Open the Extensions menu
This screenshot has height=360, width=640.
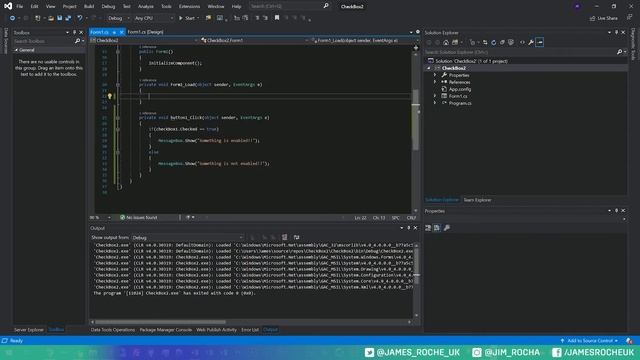tap(189, 7)
